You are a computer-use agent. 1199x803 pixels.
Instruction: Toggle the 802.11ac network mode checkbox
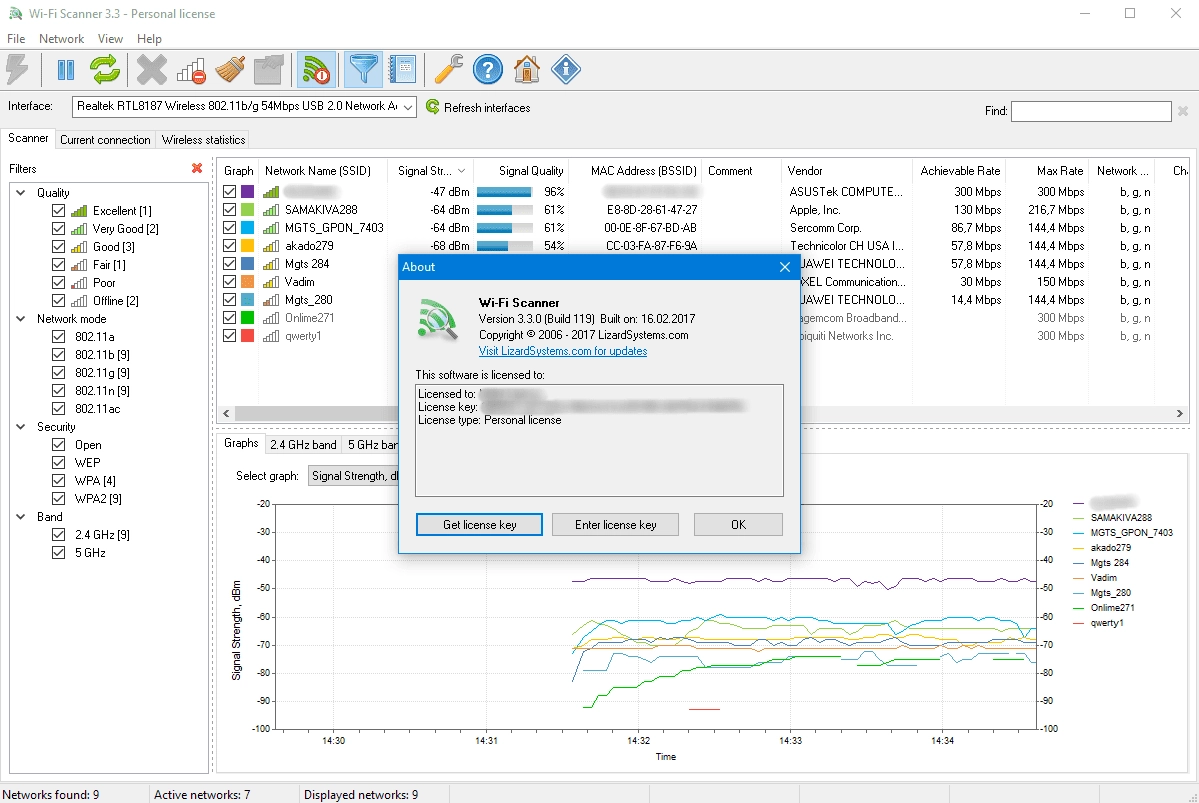[58, 408]
